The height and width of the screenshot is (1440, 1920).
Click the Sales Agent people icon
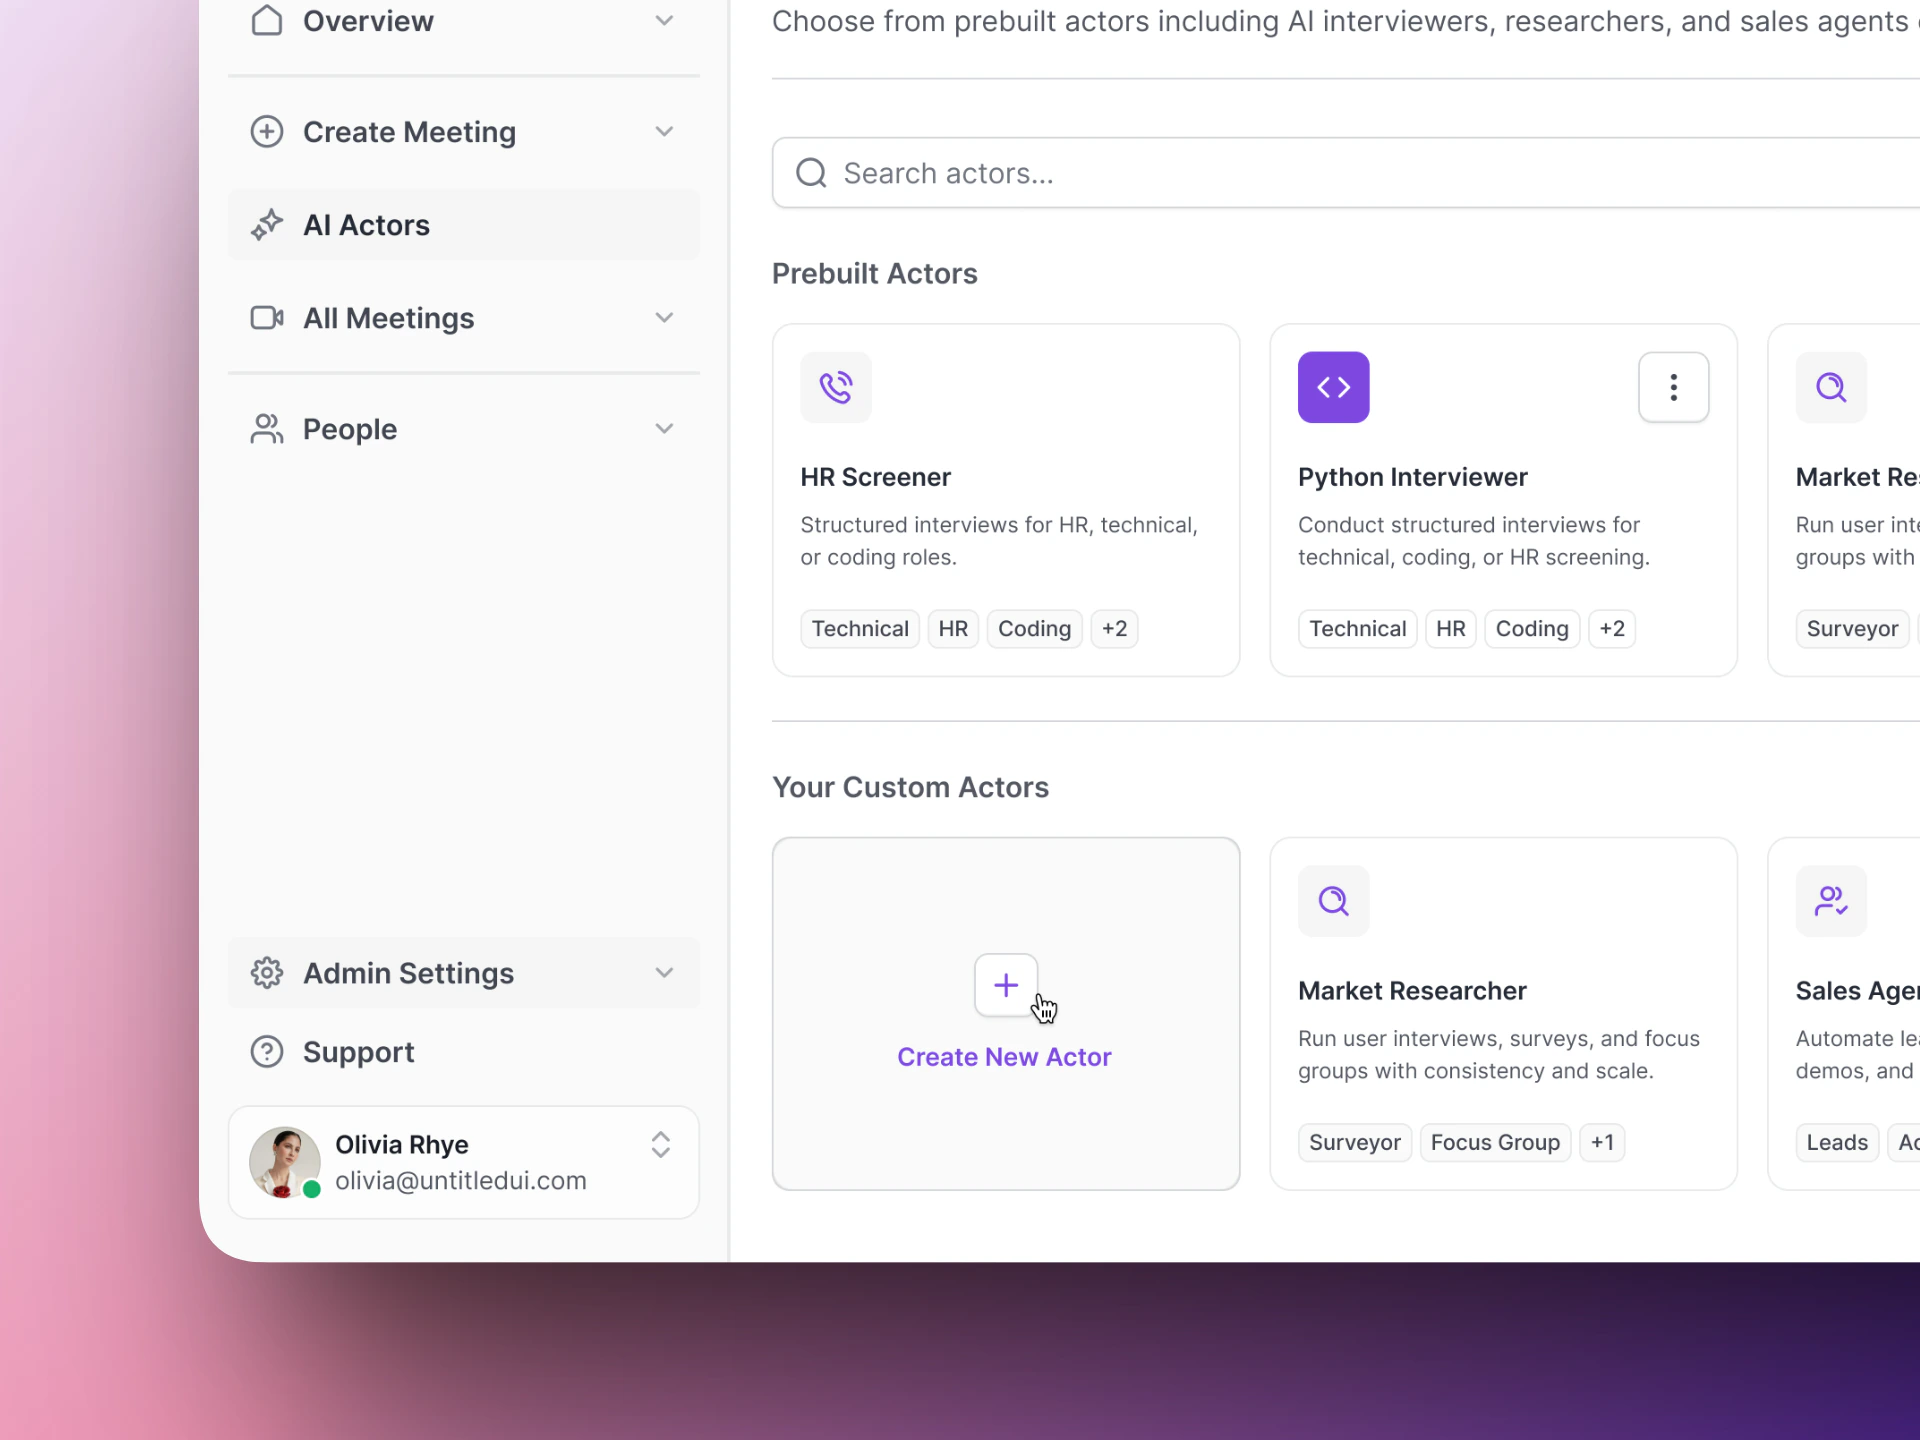point(1831,901)
